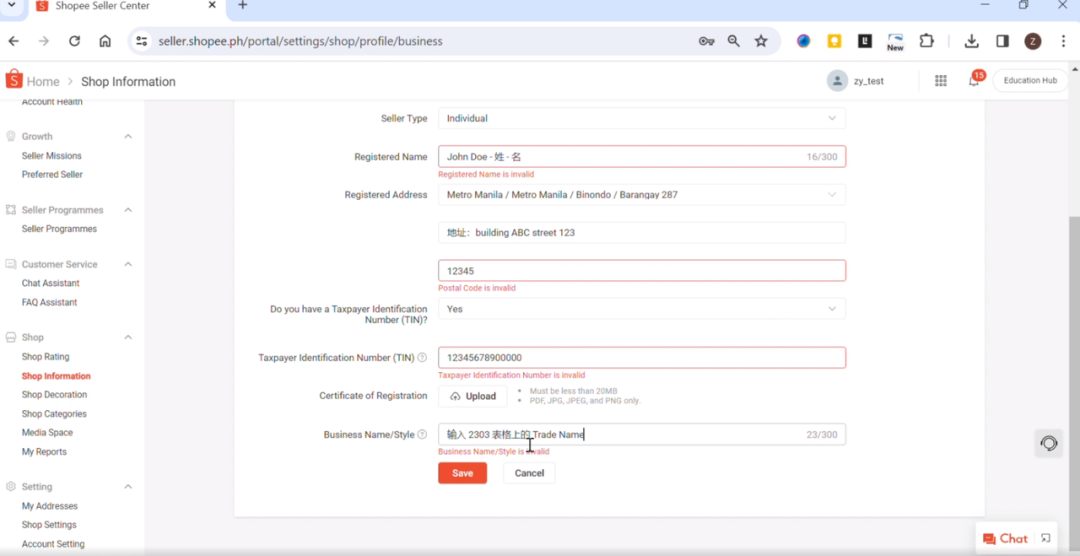Go to Shop Rating page
Viewport: 1080px width, 556px height.
pos(45,357)
